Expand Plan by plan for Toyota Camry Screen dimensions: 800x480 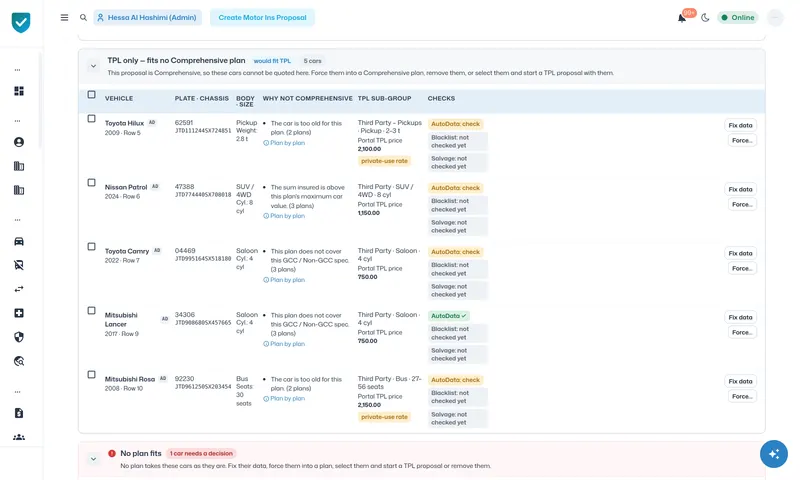point(284,280)
